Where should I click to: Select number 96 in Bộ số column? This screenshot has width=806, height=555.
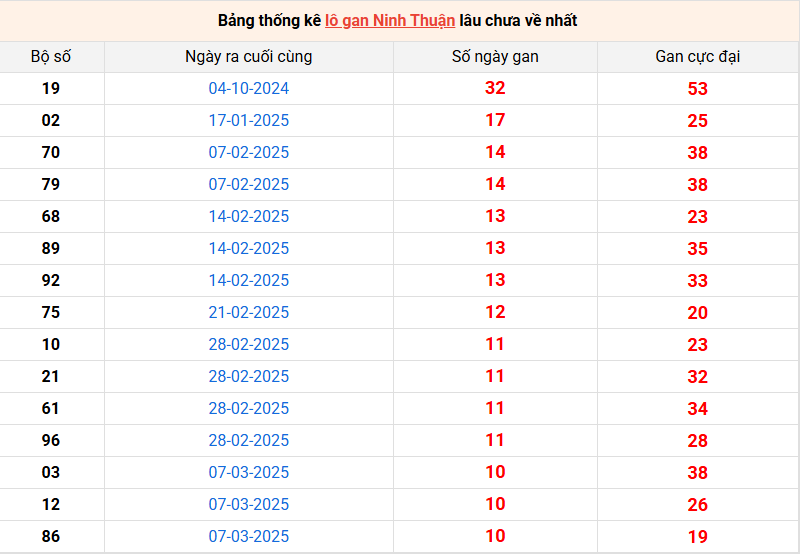(51, 440)
